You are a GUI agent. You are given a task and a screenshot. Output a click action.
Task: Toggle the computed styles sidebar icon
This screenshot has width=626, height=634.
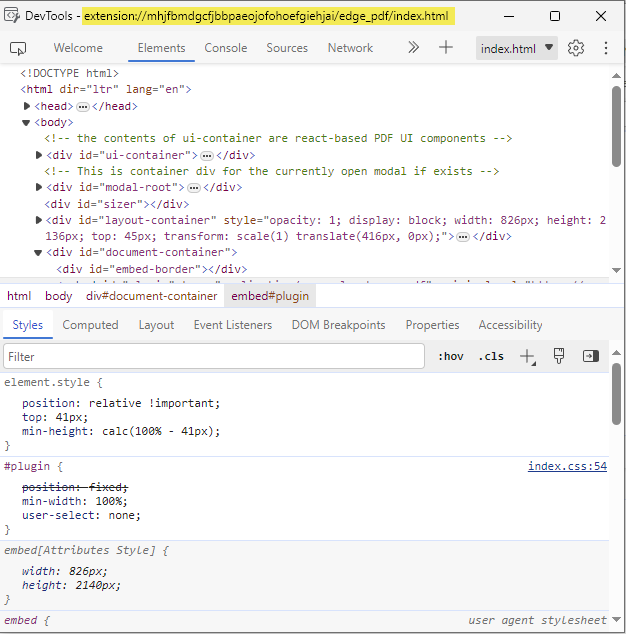click(x=590, y=356)
